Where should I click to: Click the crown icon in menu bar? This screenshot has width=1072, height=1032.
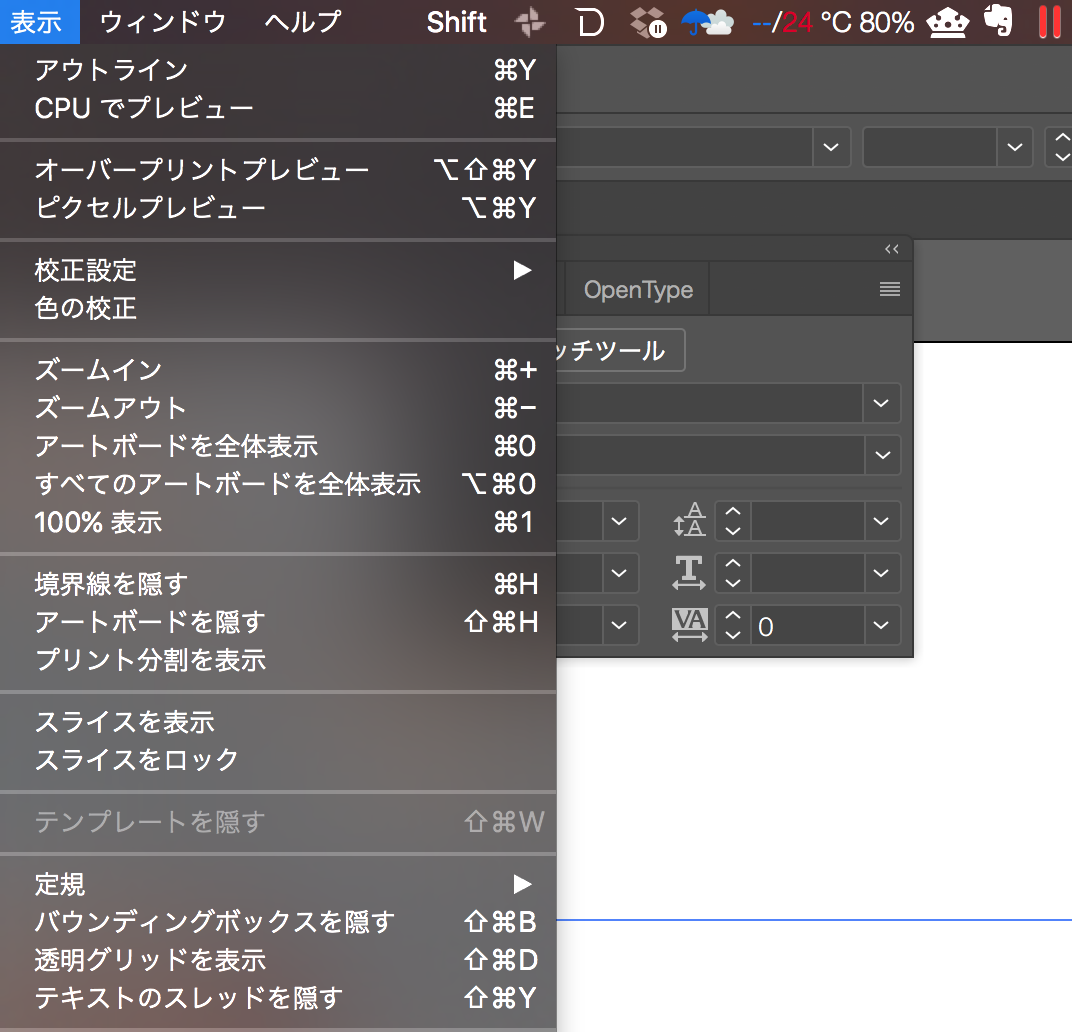[x=948, y=22]
